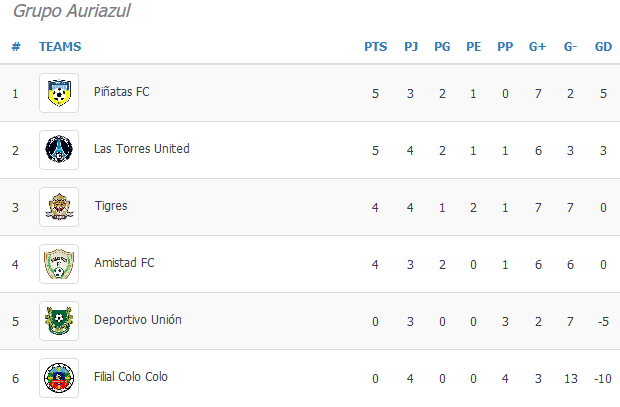Screen dimensions: 620x407
Task: Click the Deportivo Unión team logo
Action: (x=58, y=321)
